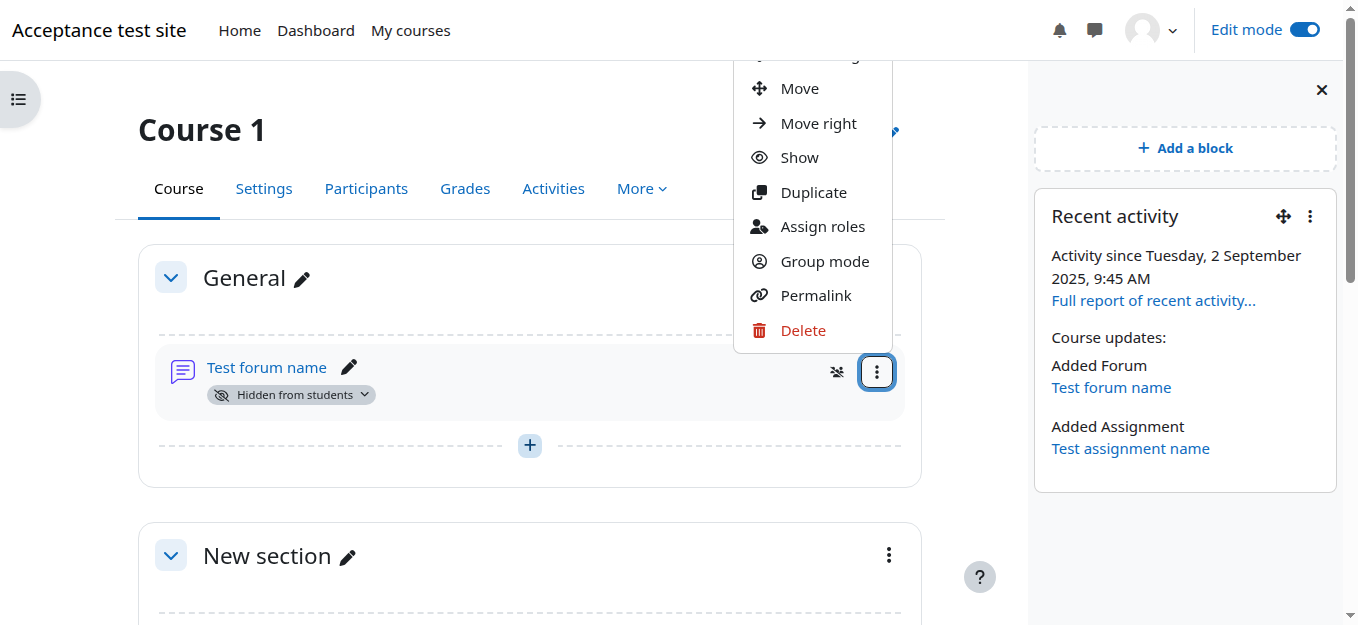The width and height of the screenshot is (1358, 625).
Task: Open the course index drawer icon
Action: coord(18,99)
